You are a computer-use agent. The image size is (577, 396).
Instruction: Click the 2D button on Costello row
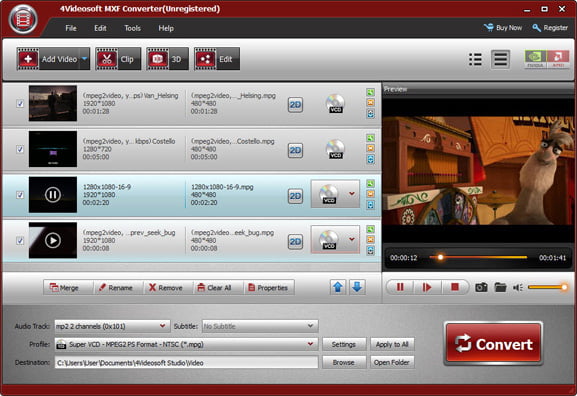click(295, 151)
